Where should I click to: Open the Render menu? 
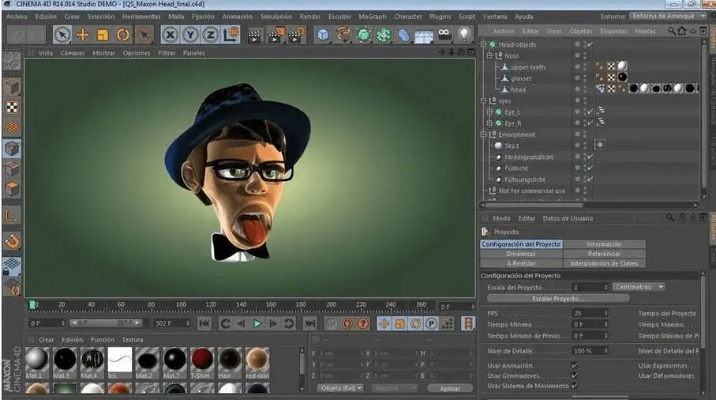(x=310, y=16)
